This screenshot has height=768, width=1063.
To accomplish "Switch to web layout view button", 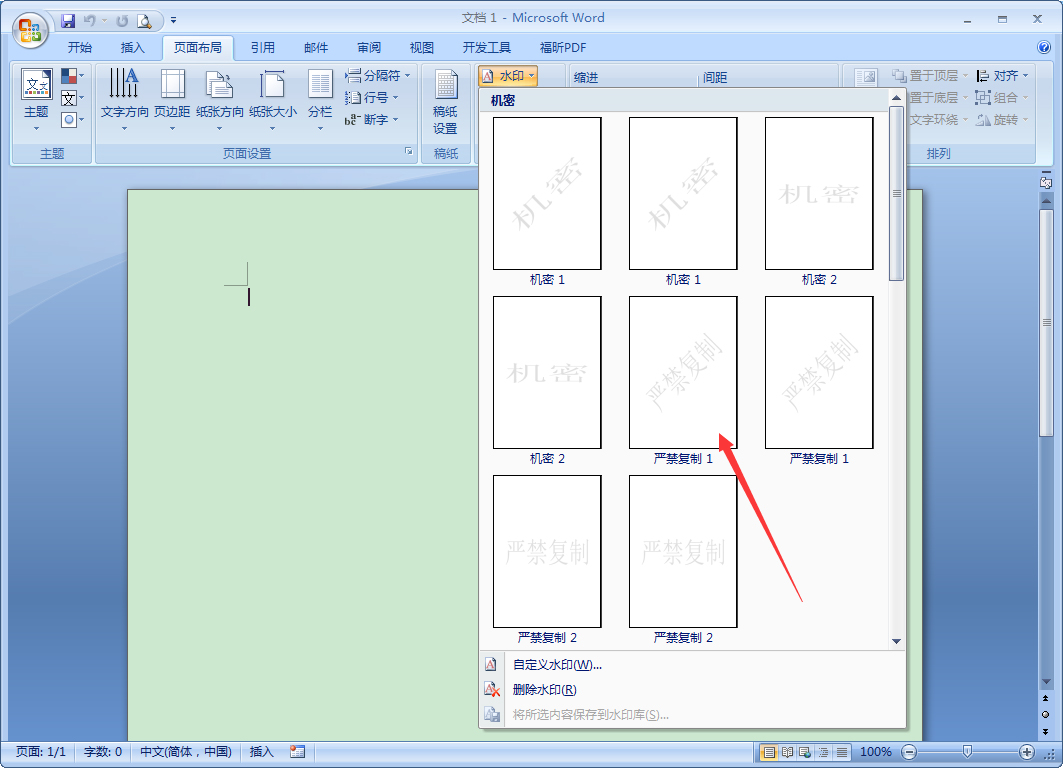I will point(806,752).
